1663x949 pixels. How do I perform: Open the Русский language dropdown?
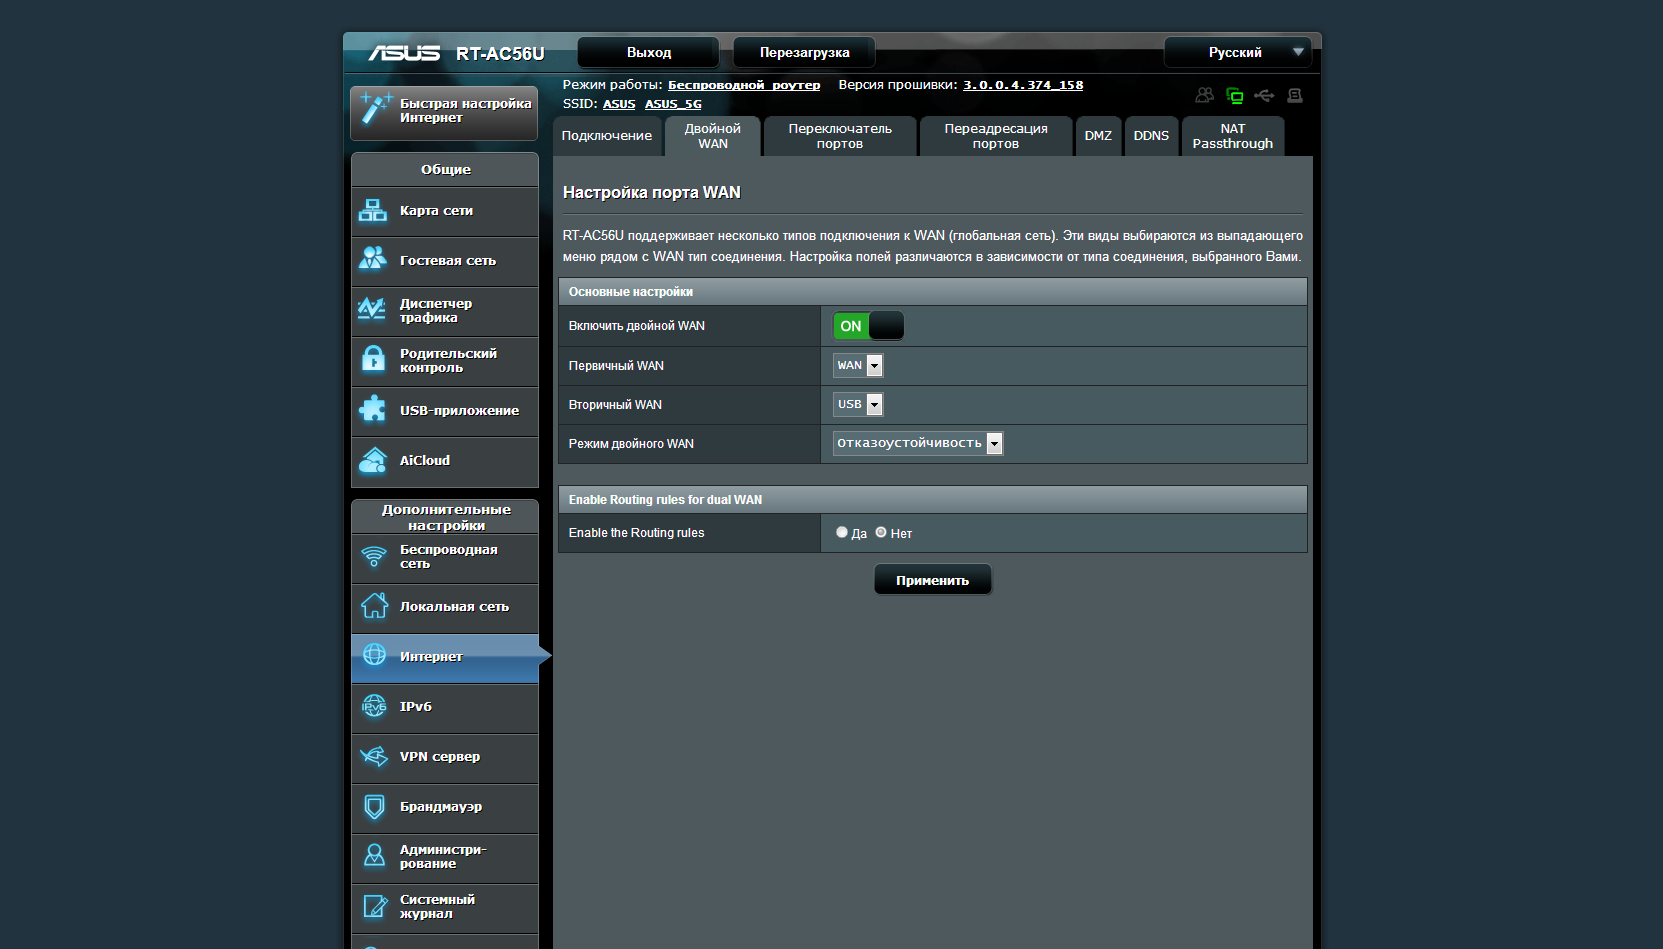[x=1238, y=52]
